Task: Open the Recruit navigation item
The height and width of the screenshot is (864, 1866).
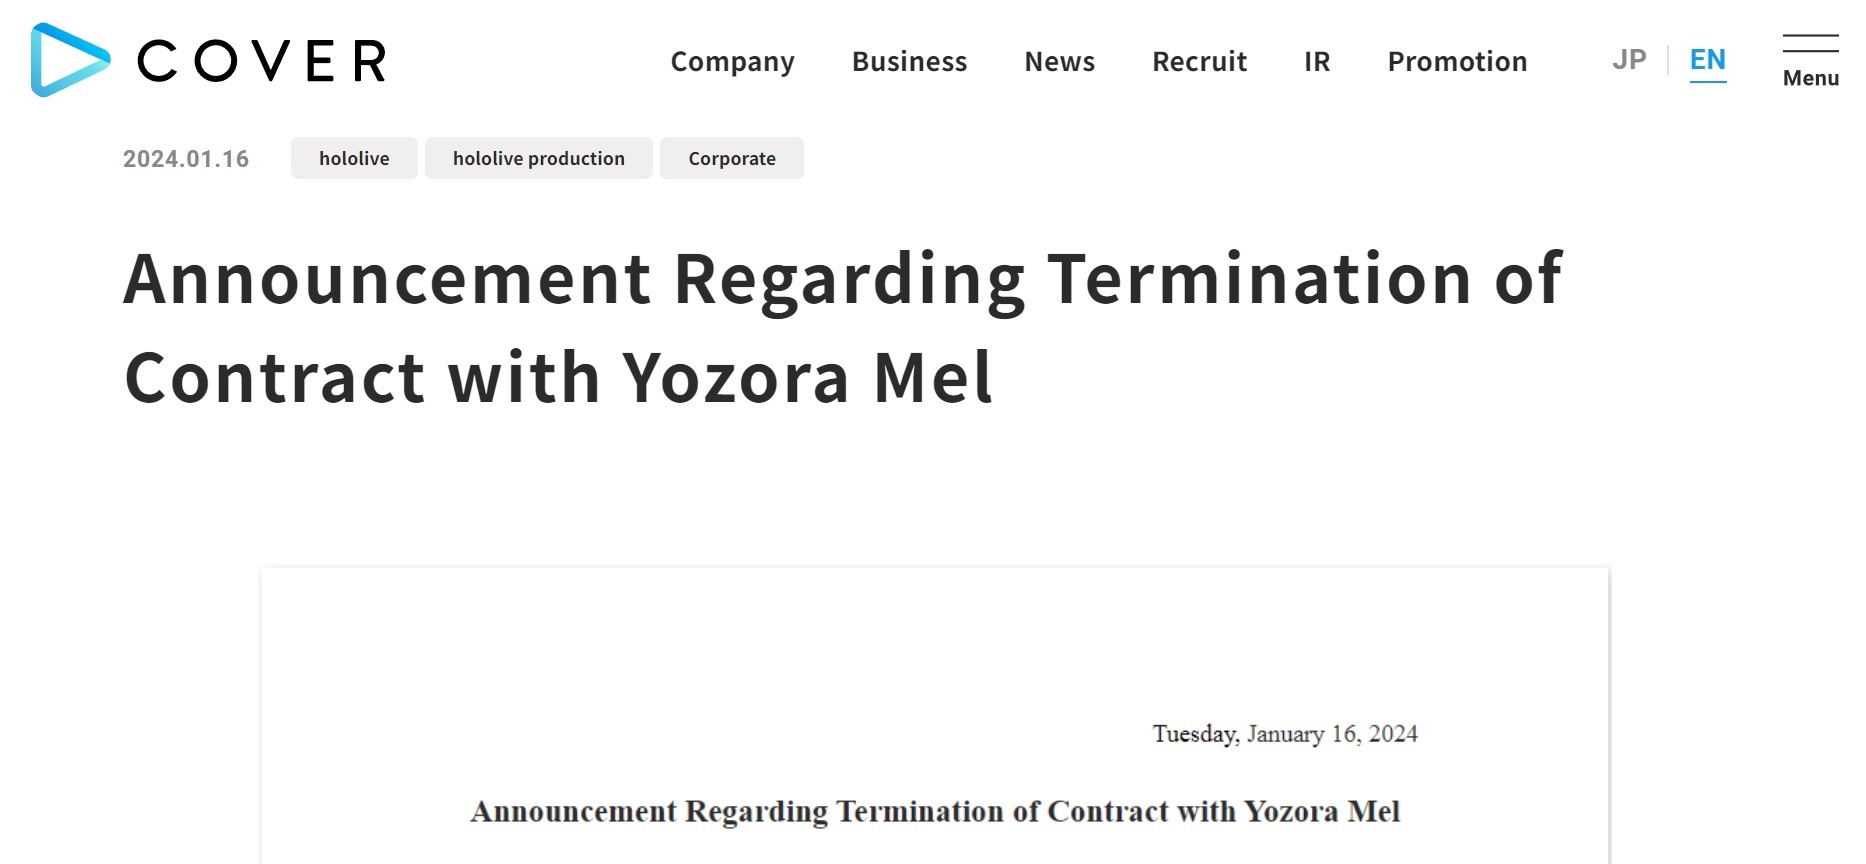Action: pos(1199,62)
